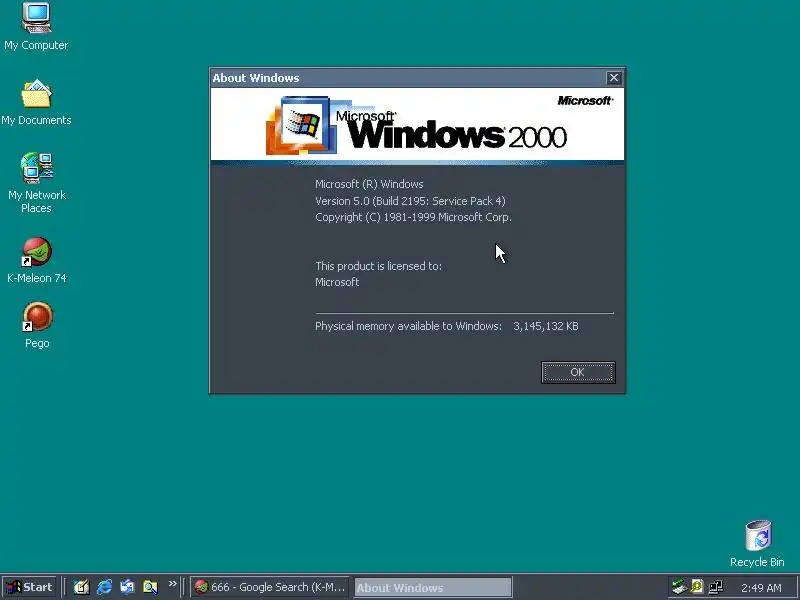Click the 2:49 AM taskbar clock
800x600 pixels.
coord(761,588)
